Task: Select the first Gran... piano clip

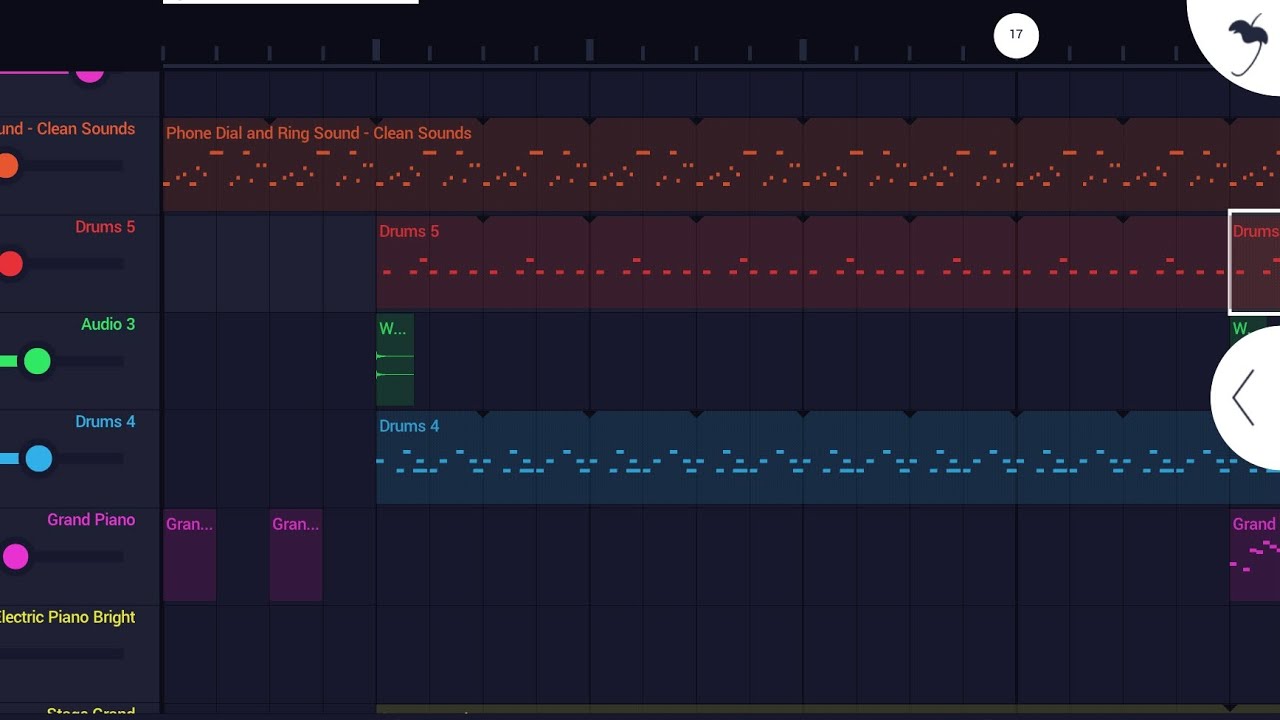Action: click(190, 555)
